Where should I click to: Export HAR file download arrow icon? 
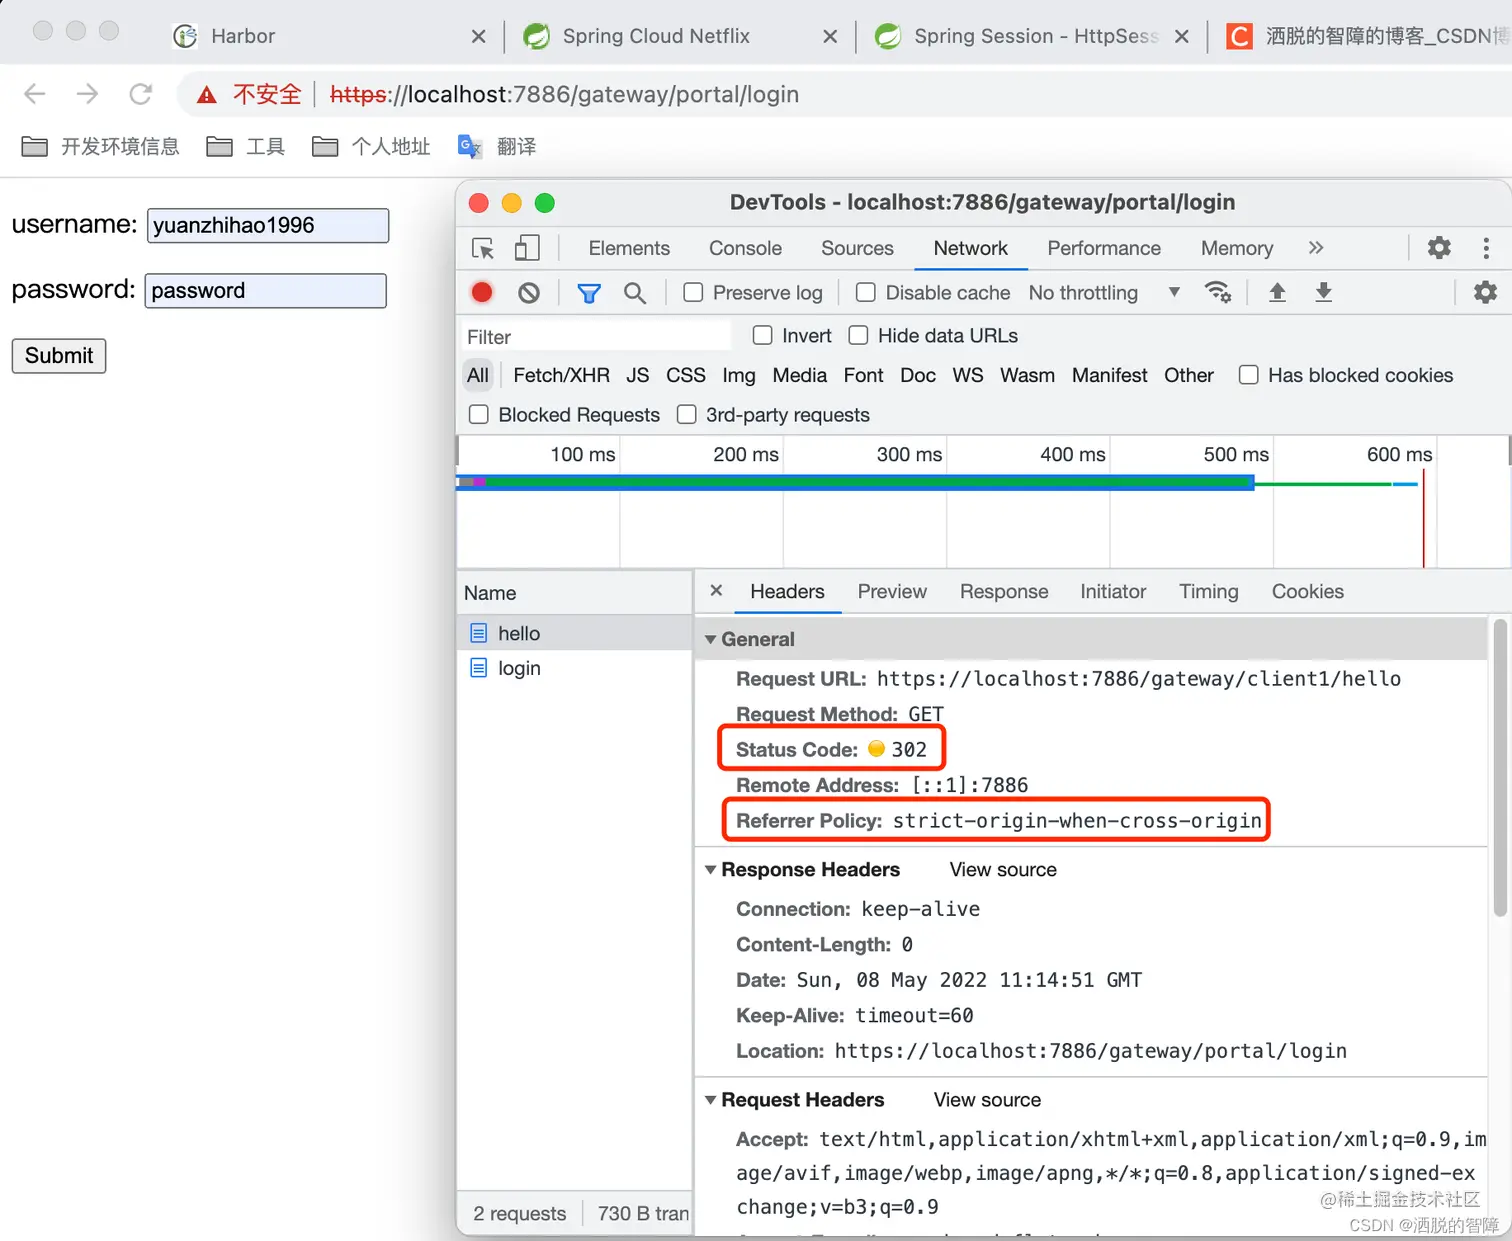(1323, 292)
